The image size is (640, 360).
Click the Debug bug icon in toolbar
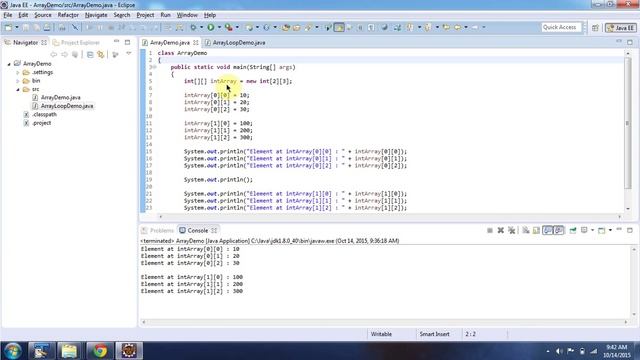[193, 27]
